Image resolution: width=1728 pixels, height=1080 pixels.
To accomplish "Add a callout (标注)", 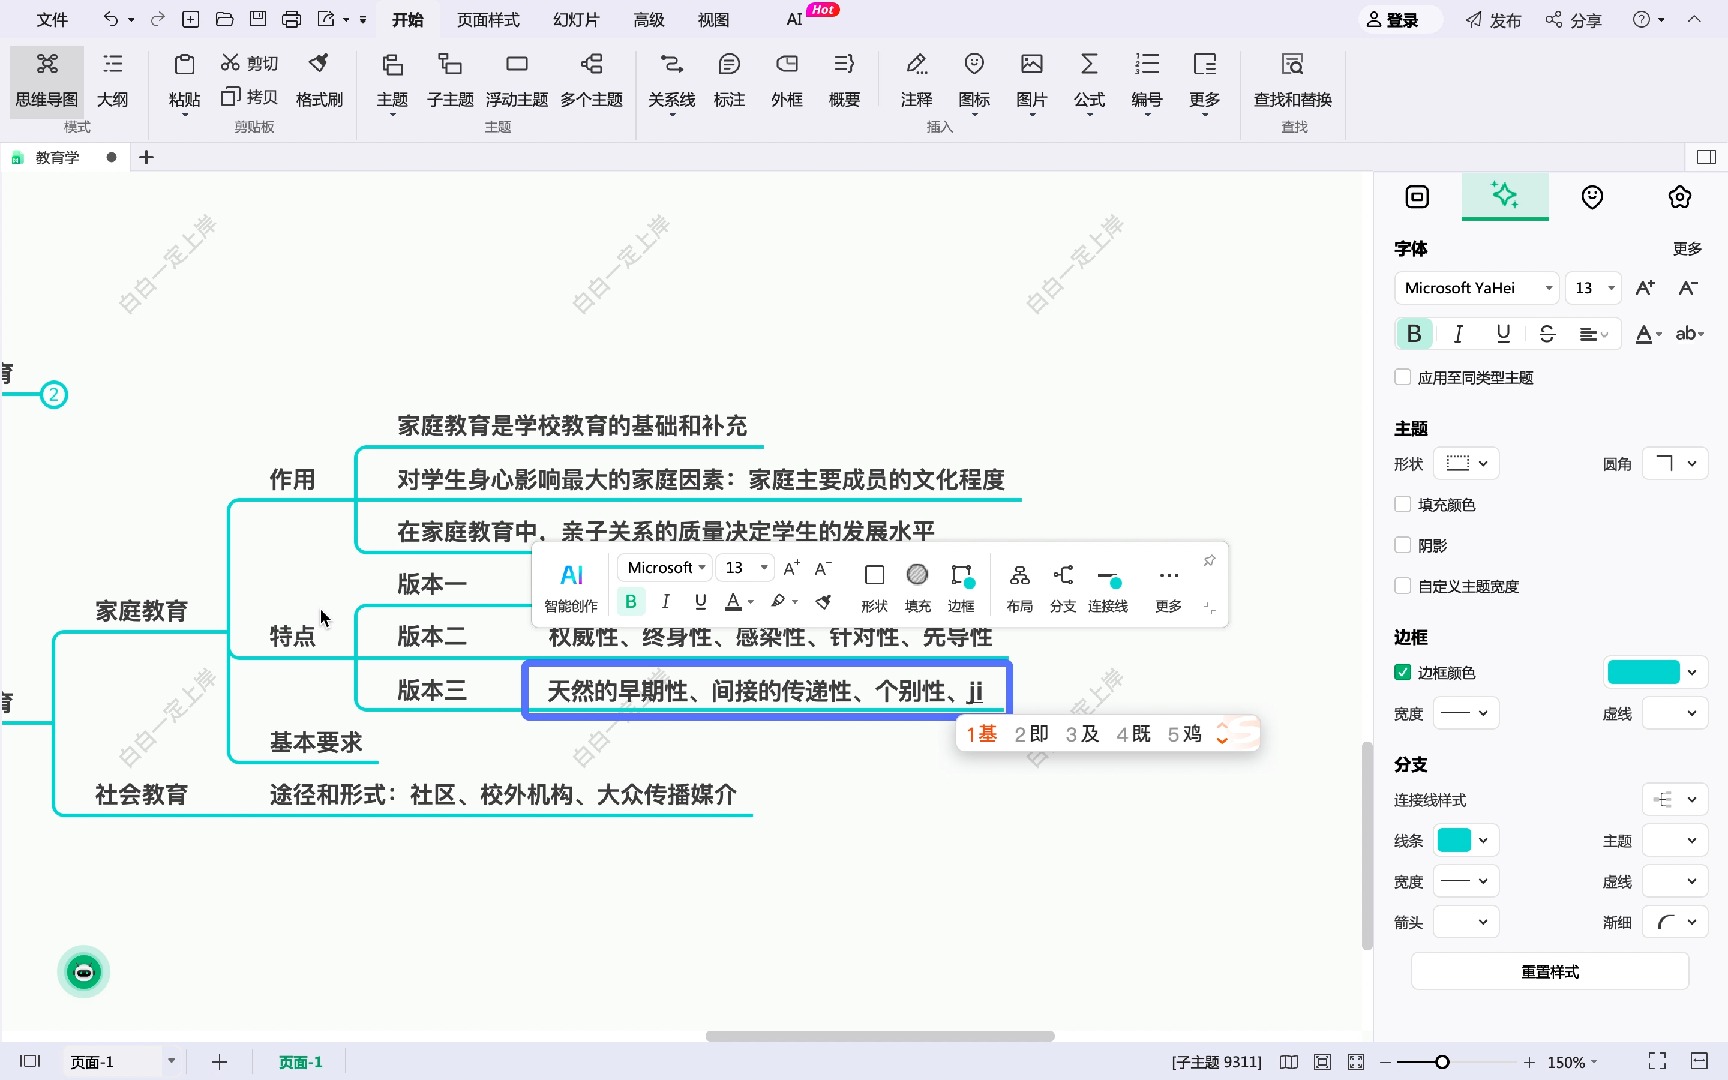I will click(729, 80).
